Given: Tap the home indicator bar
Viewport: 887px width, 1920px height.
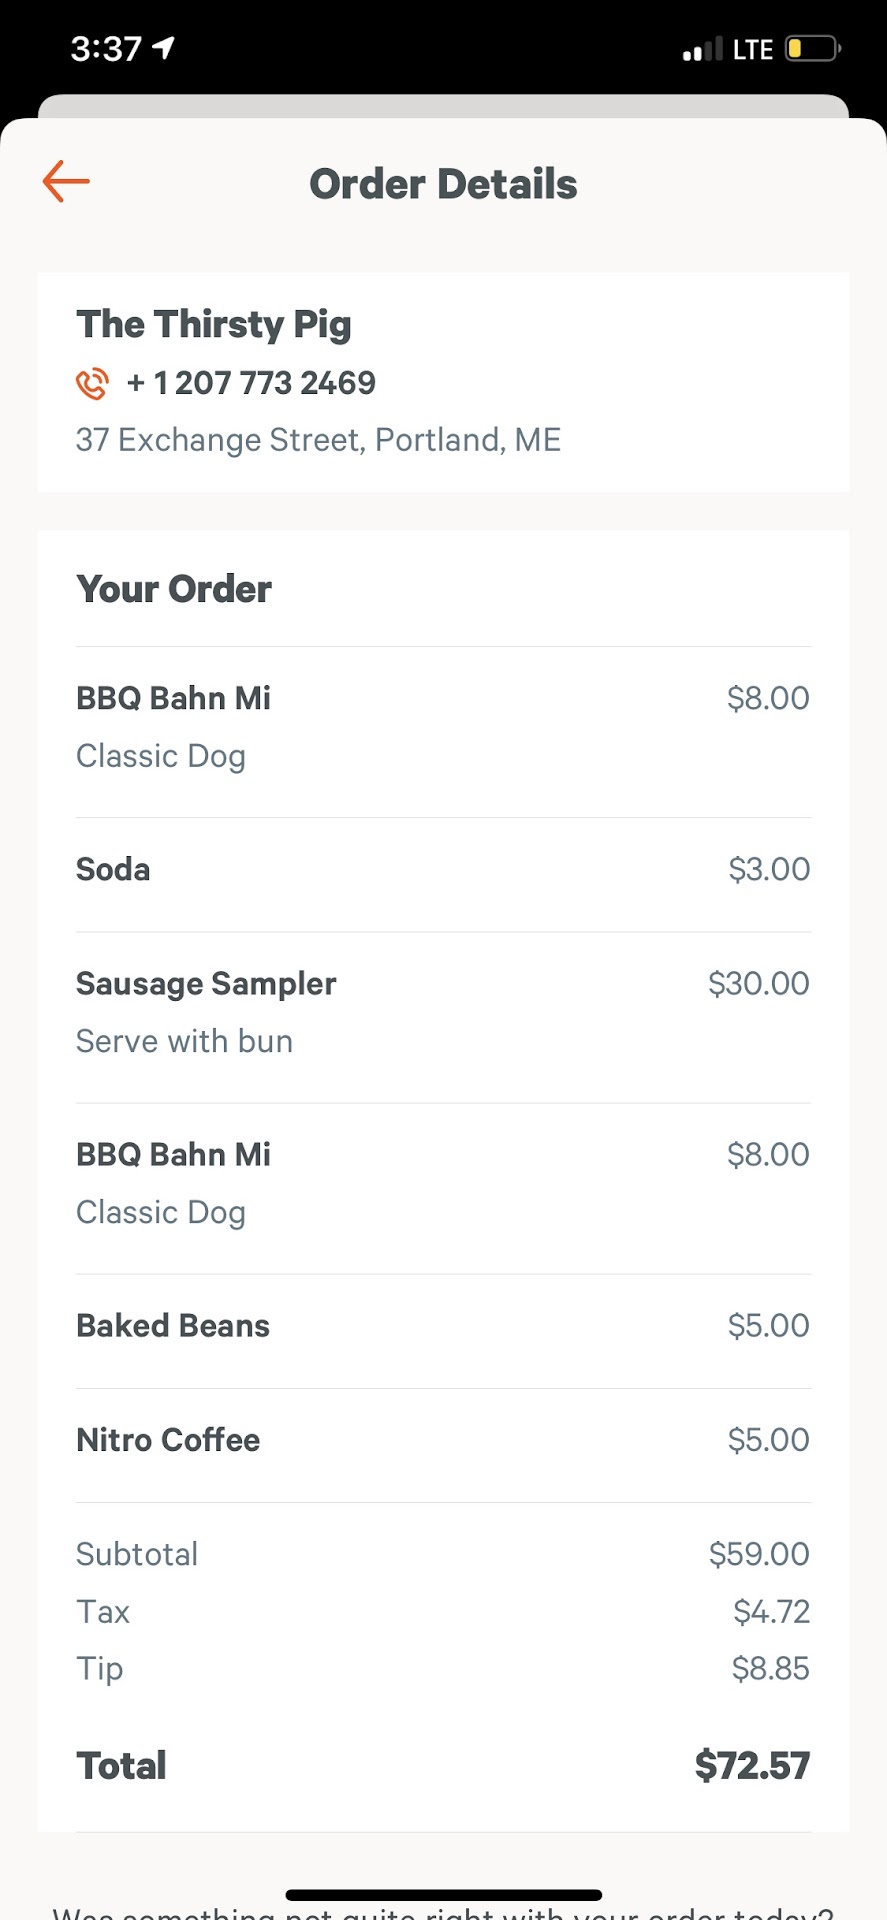Looking at the screenshot, I should [443, 1895].
